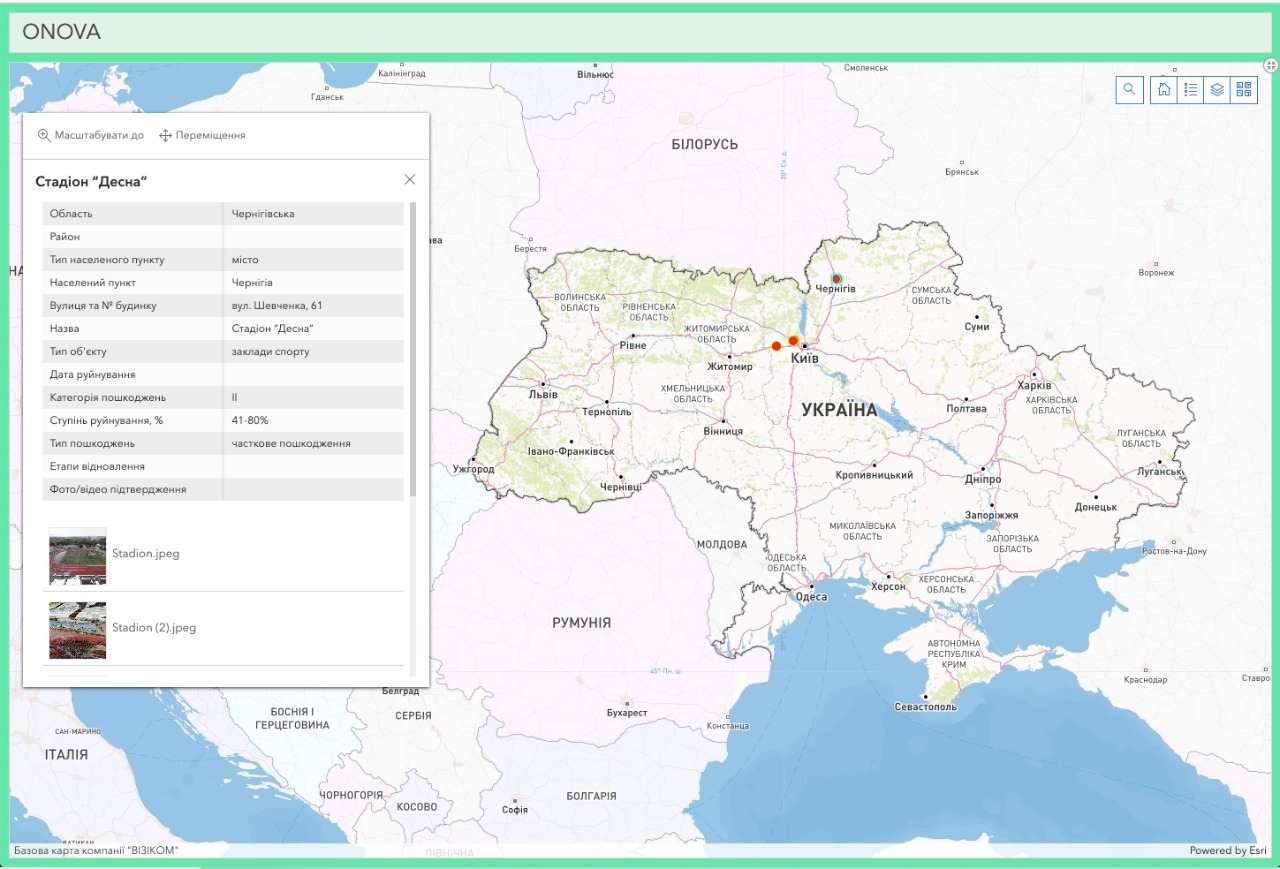Click the ONOVA header title
This screenshot has height=869, width=1280.
click(62, 32)
